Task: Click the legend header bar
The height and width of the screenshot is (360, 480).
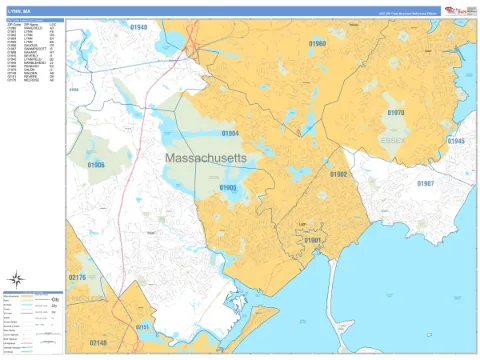Action: pos(33,292)
